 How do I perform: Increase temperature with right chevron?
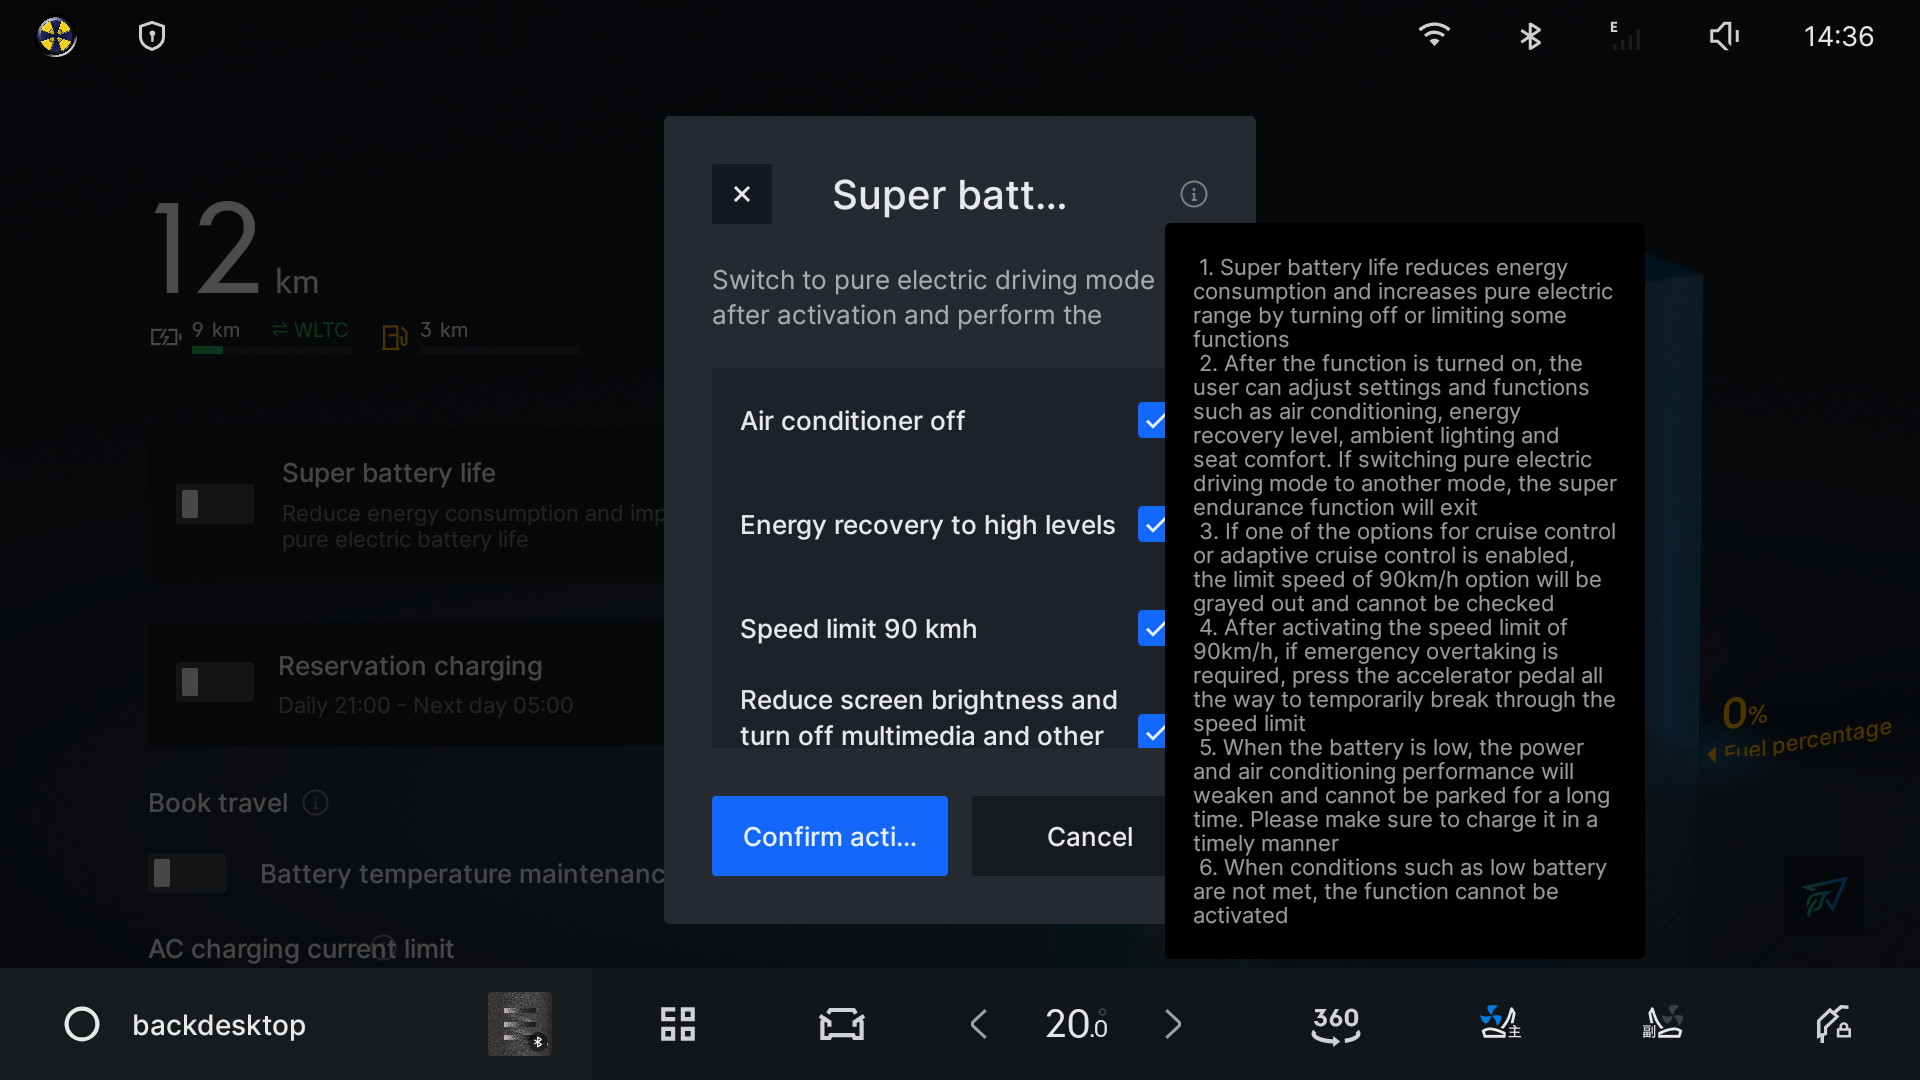click(x=1173, y=1024)
